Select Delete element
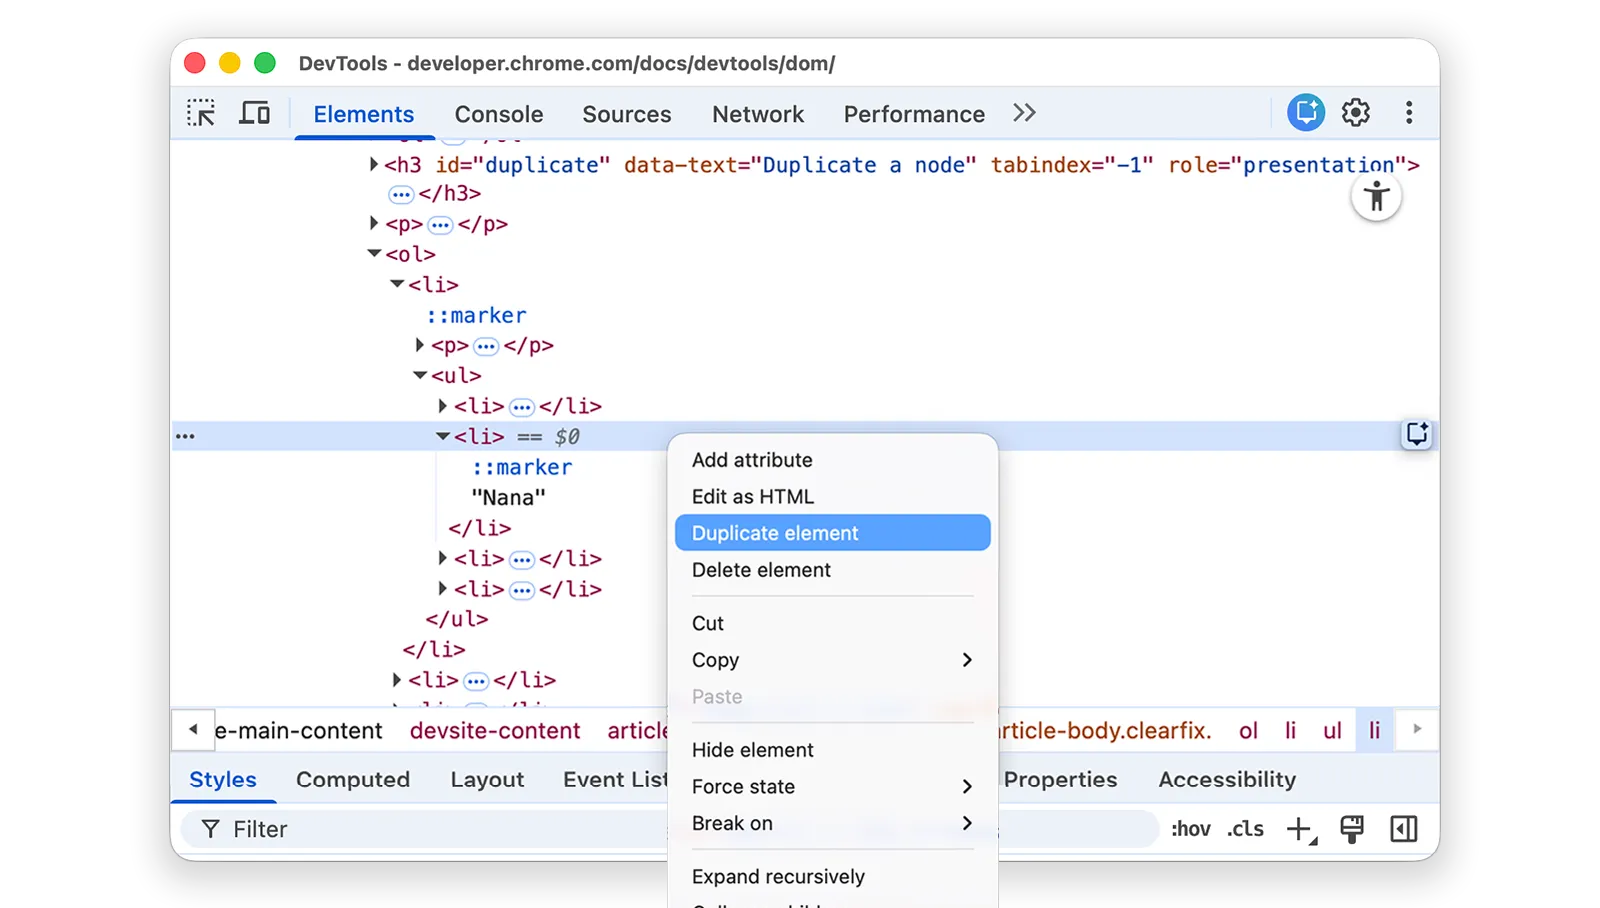 point(832,570)
